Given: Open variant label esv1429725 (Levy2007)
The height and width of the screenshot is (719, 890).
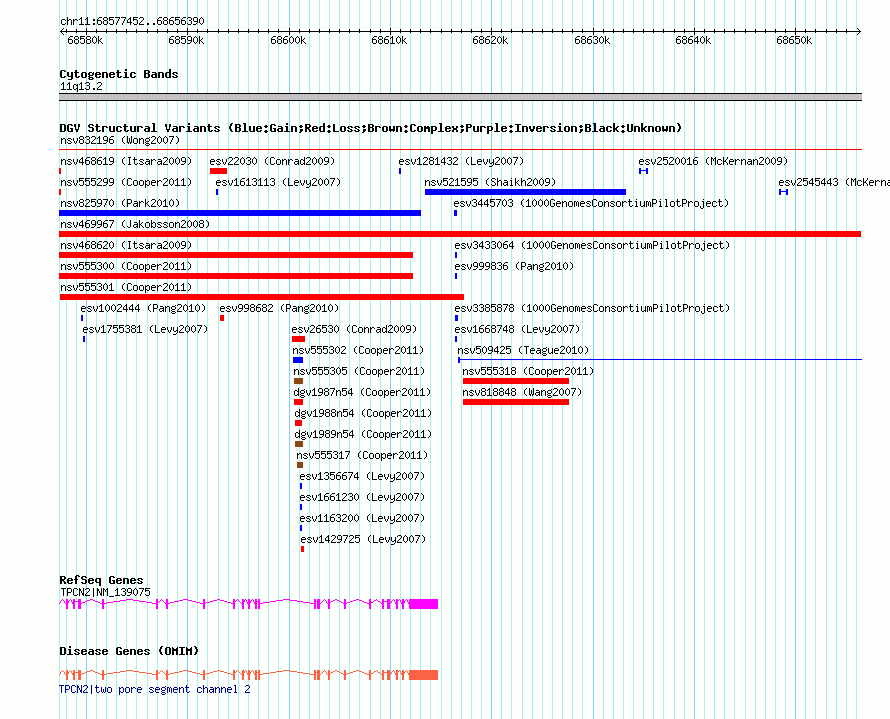Looking at the screenshot, I should coord(363,539).
